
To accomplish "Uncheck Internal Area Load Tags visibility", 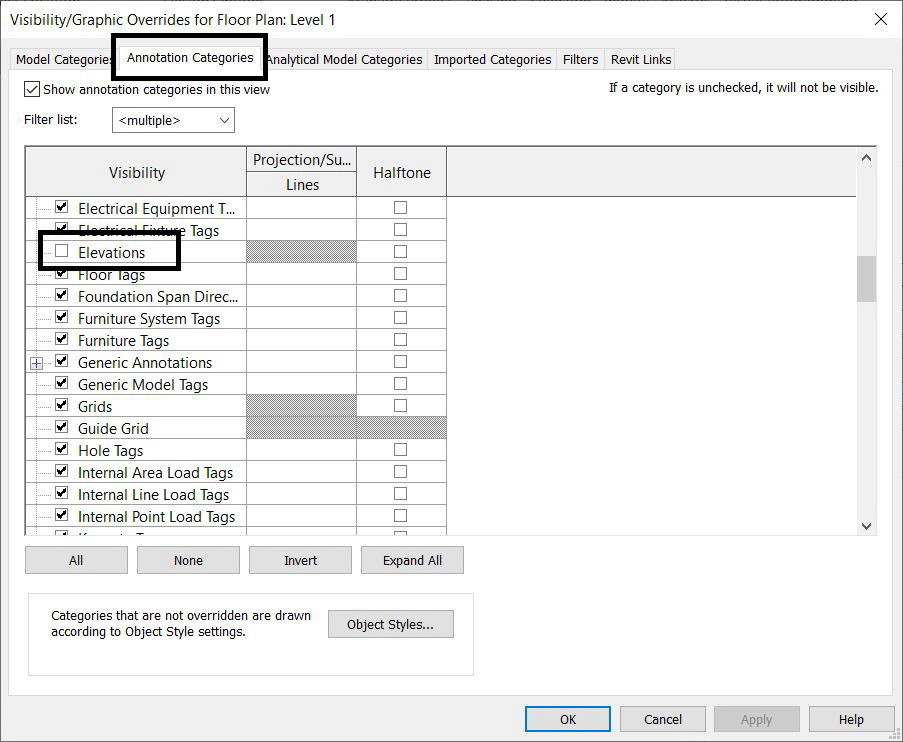I will (x=62, y=471).
